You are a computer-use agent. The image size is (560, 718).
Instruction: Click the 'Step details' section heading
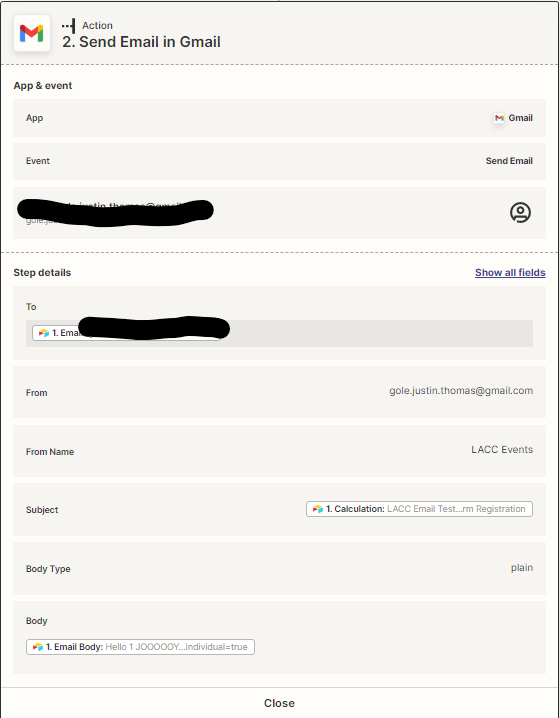42,272
